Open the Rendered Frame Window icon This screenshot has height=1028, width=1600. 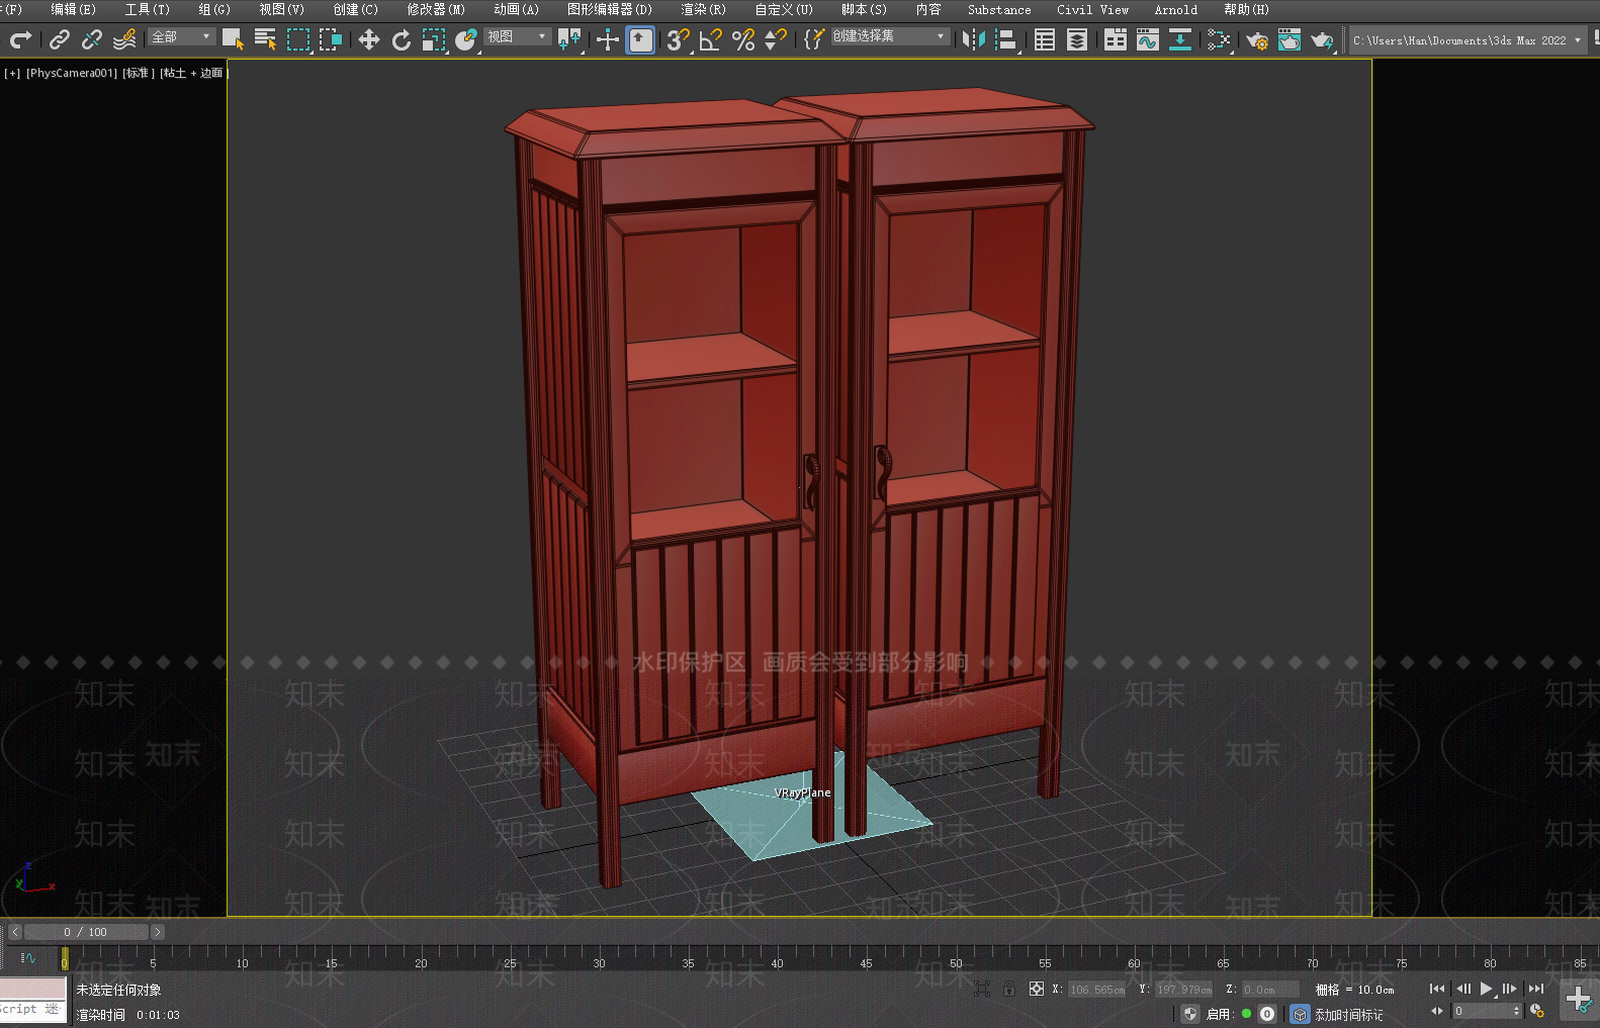point(1289,40)
